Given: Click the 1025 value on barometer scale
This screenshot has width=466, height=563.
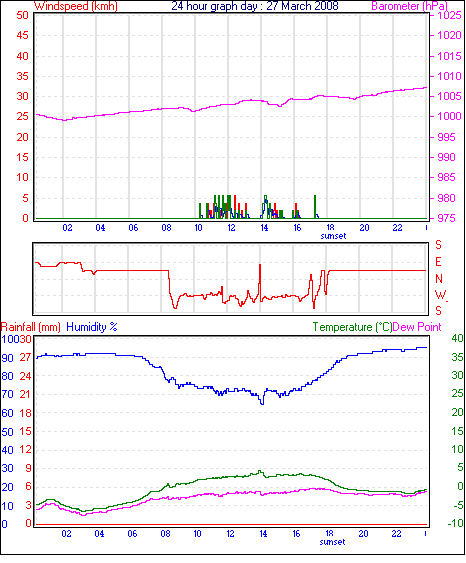Looking at the screenshot, I should pos(449,15).
